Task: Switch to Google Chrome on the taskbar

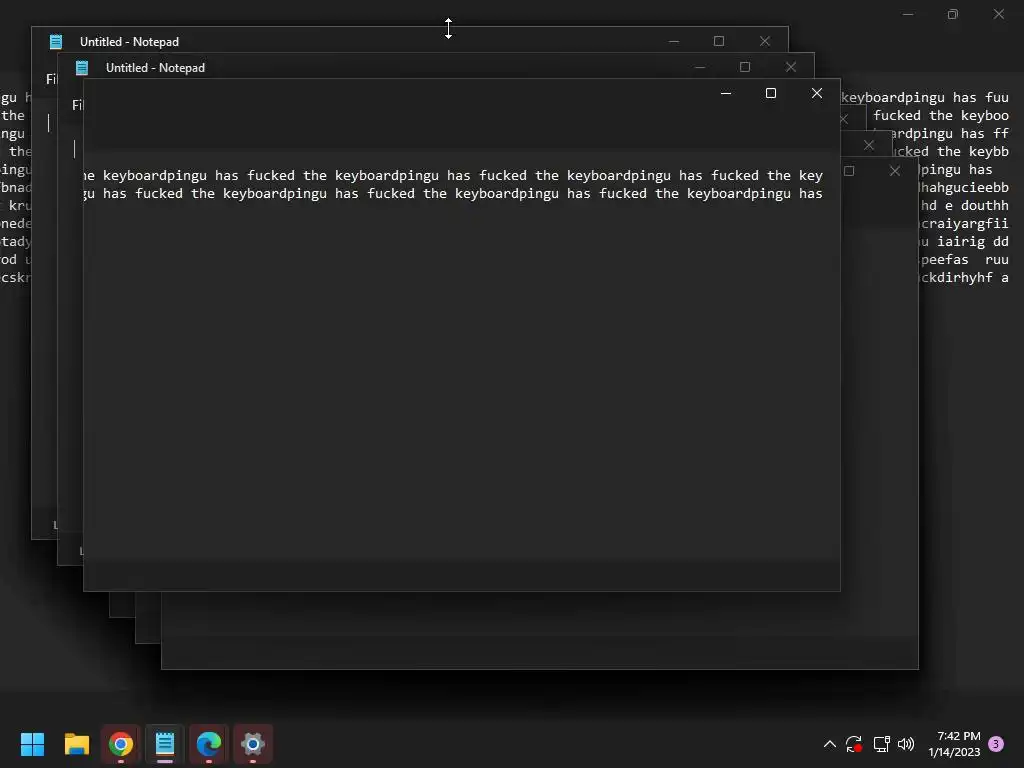Action: coord(121,744)
